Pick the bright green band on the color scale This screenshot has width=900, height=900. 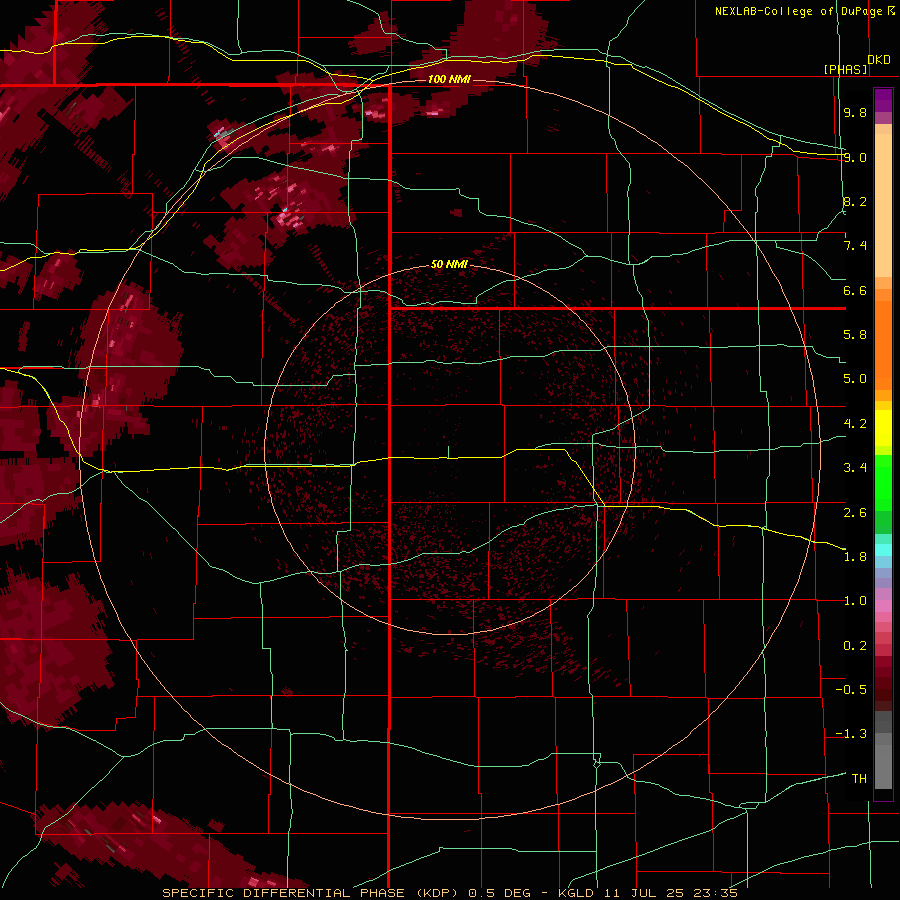883,482
